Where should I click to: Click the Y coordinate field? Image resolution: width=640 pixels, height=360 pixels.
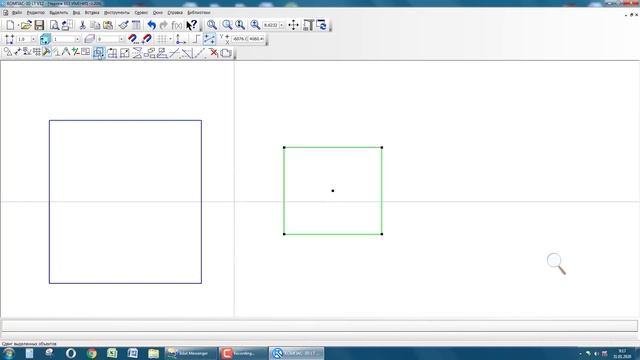click(x=256, y=39)
